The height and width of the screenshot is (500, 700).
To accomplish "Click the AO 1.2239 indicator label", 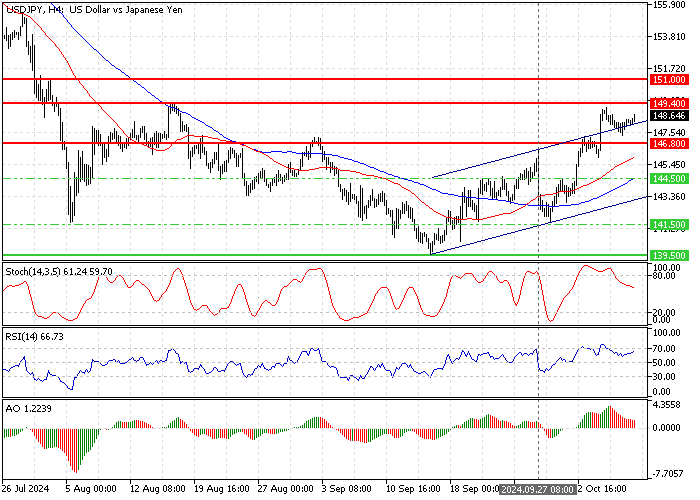I will point(28,408).
